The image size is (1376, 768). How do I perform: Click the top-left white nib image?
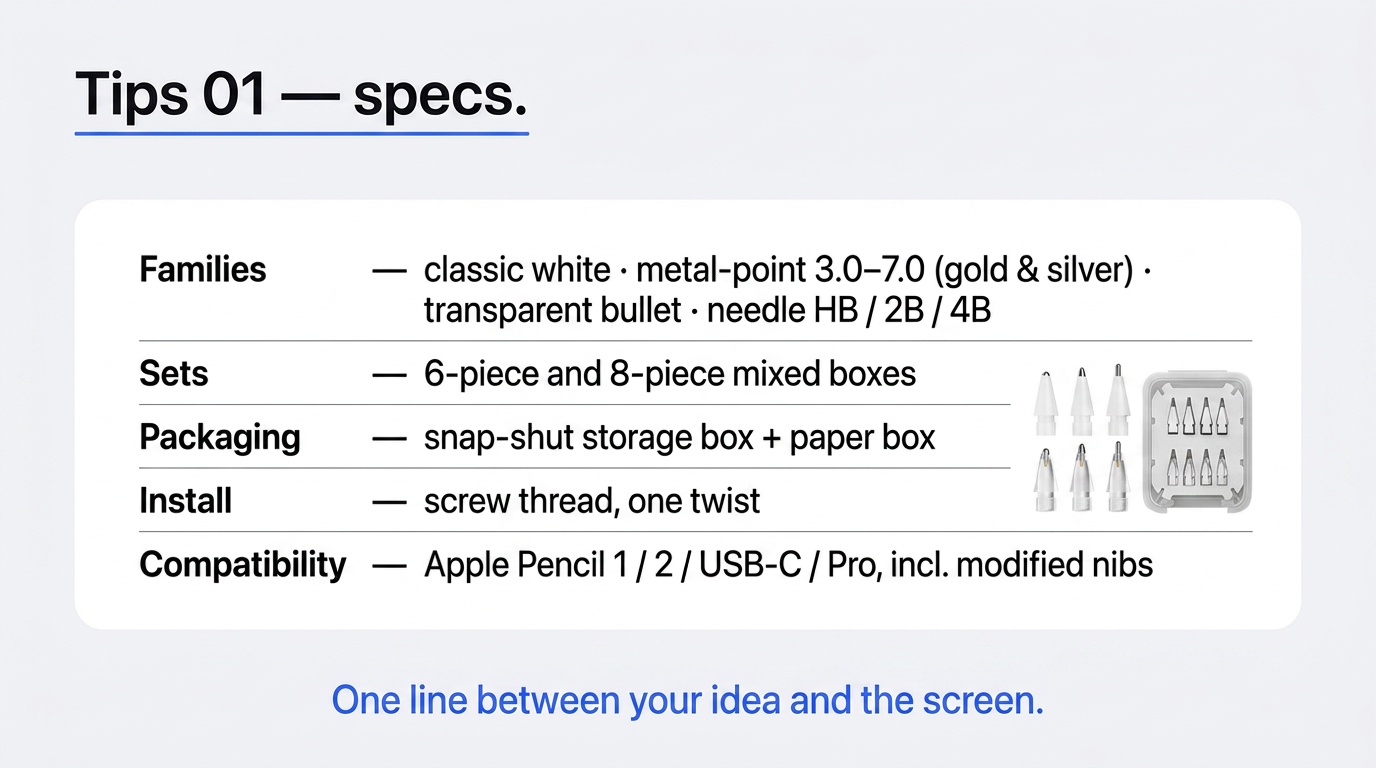coord(1045,402)
